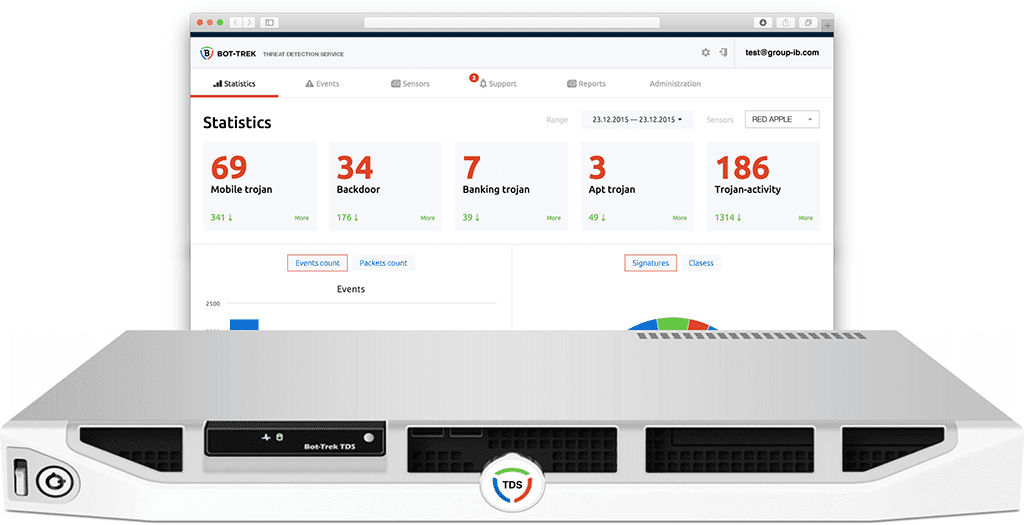This screenshot has height=525, width=1024.
Task: Select the Clasess chart toggle
Action: click(x=701, y=263)
